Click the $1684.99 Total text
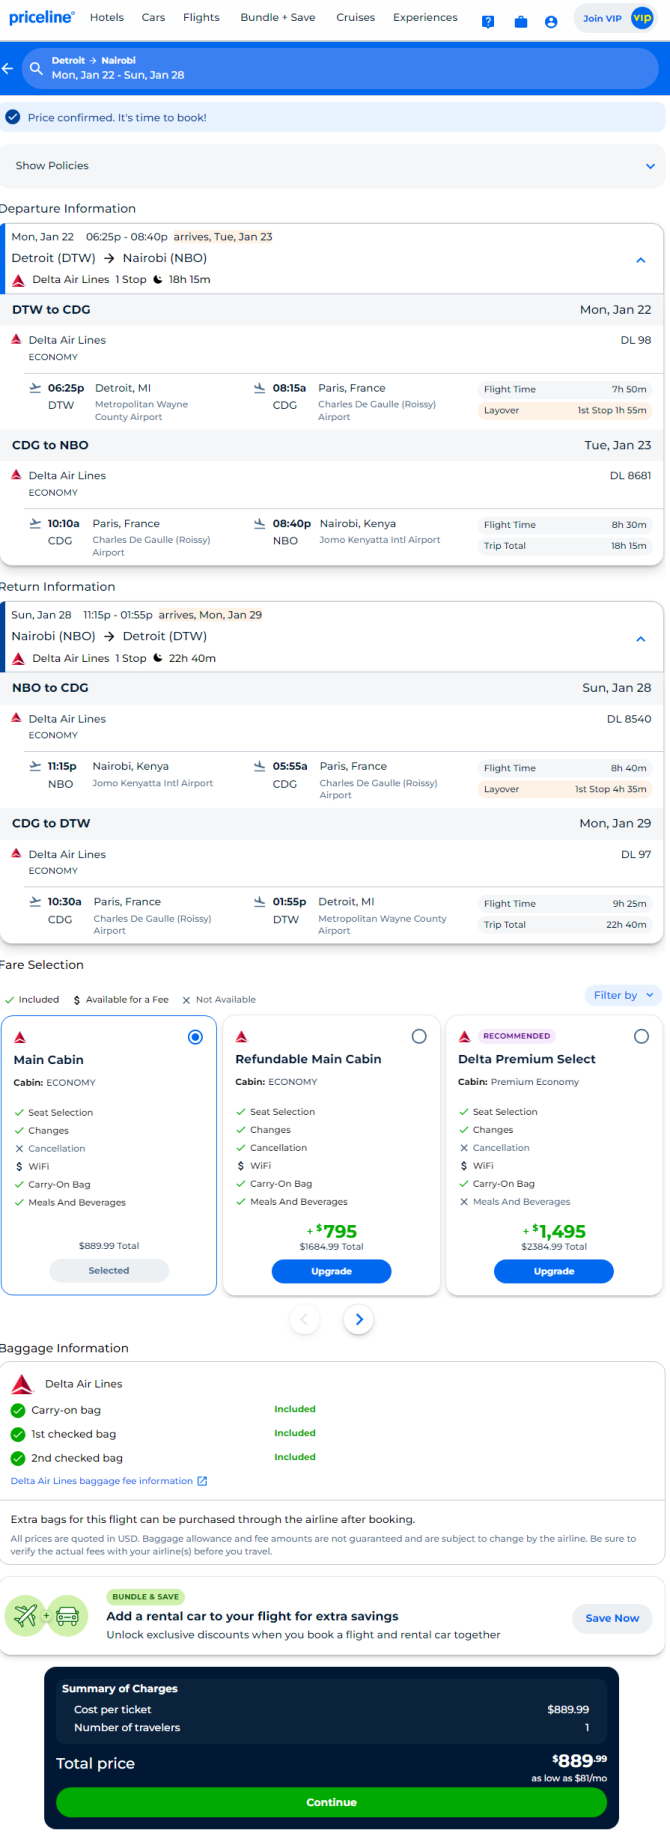 [331, 1247]
